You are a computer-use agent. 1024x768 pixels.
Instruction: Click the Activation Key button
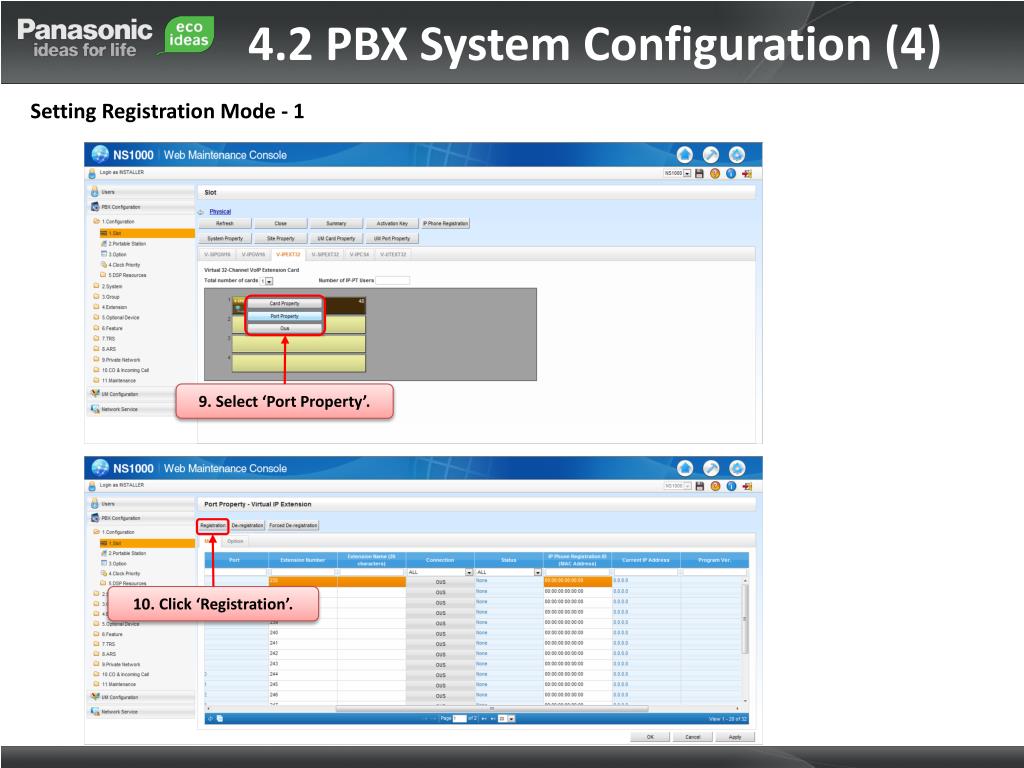(x=392, y=223)
